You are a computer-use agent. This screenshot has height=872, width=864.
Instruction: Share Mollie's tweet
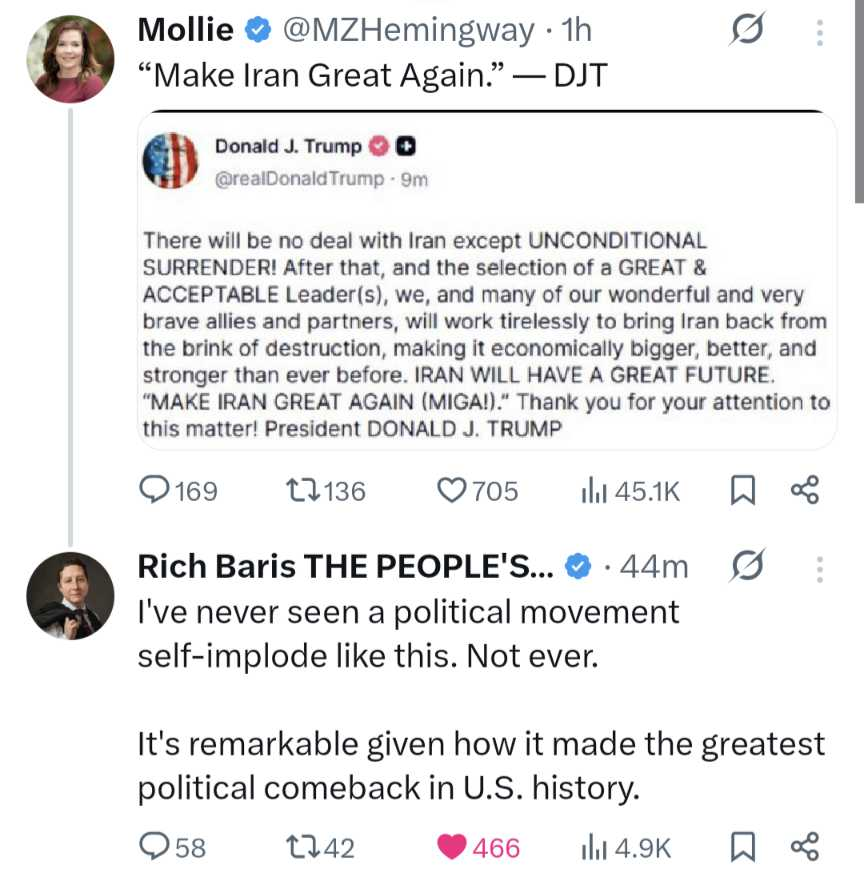(x=804, y=490)
